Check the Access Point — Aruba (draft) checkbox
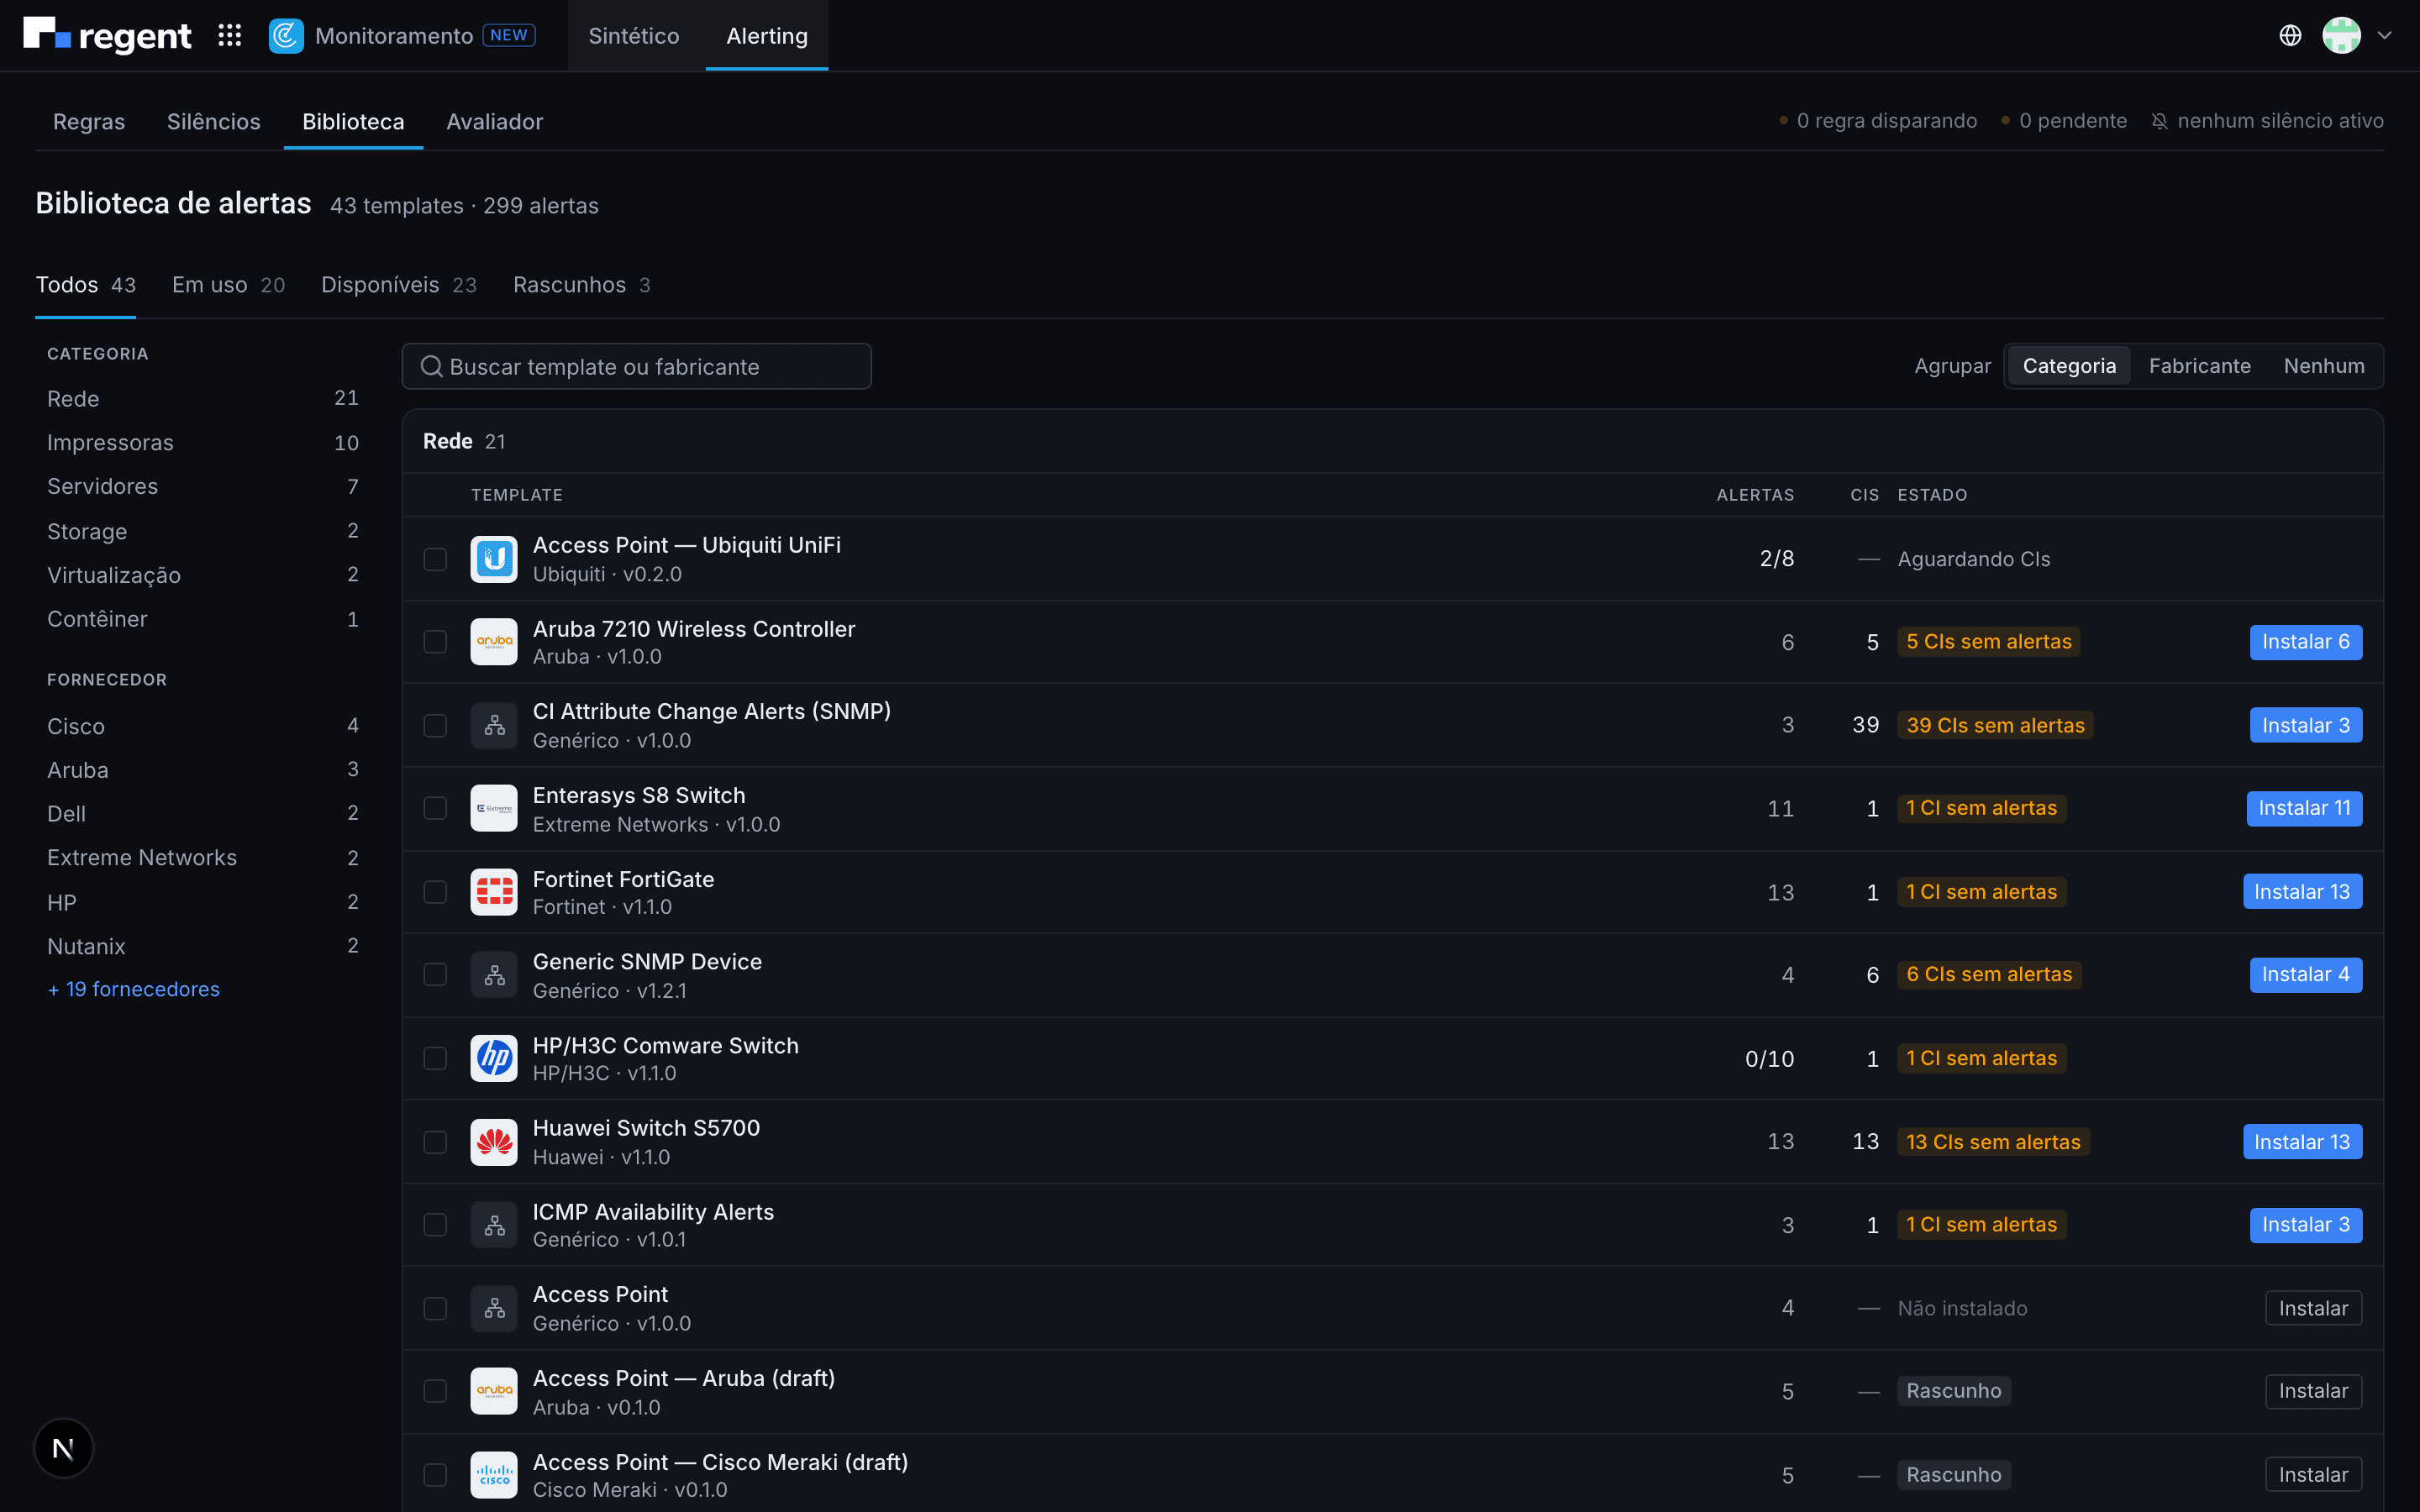The height and width of the screenshot is (1512, 2420). coord(435,1391)
